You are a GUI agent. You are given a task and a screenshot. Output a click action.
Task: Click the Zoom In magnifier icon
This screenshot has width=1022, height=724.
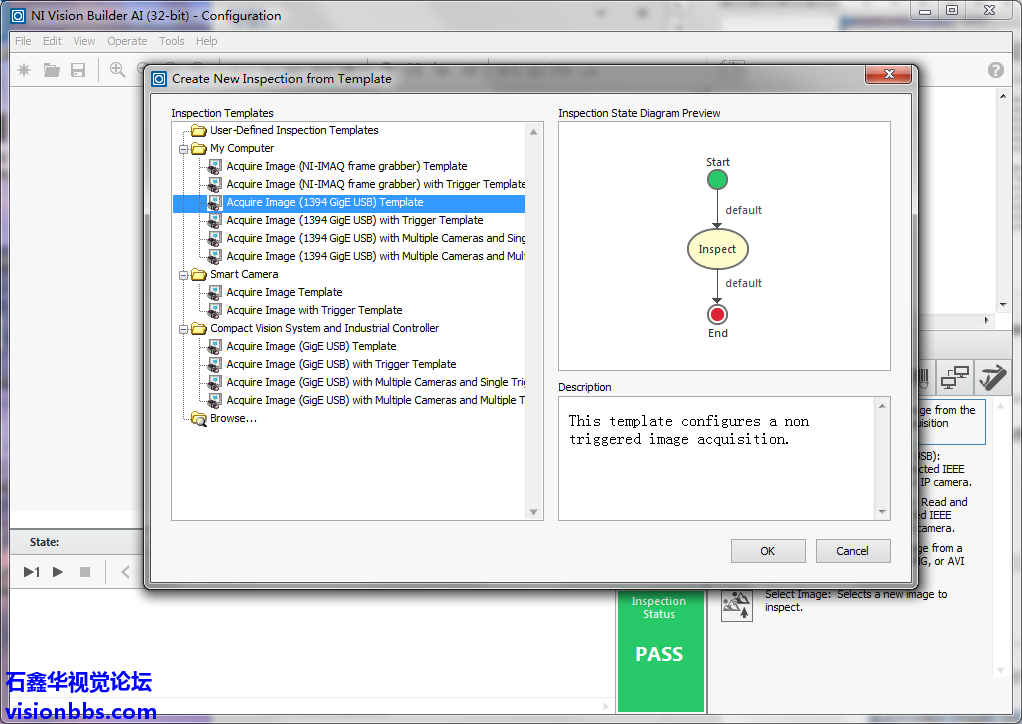point(118,70)
